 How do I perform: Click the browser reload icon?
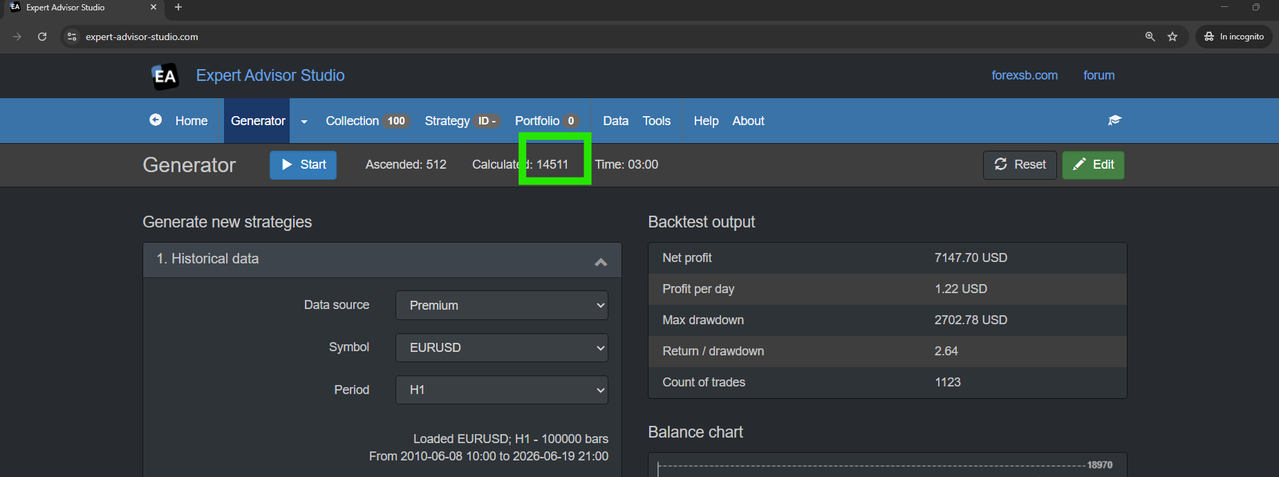coord(42,36)
